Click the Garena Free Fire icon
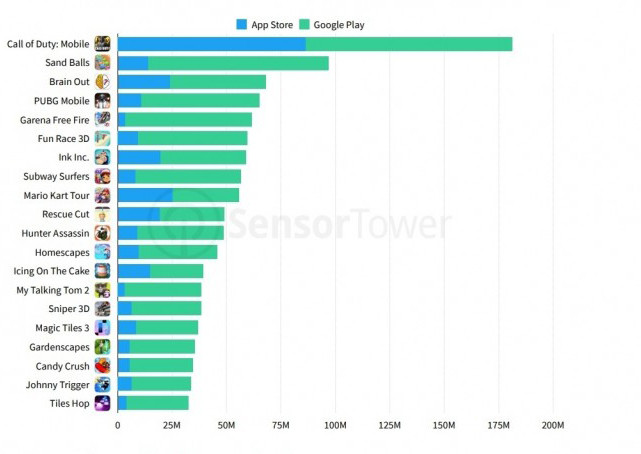Image resolution: width=641 pixels, height=454 pixels. tap(102, 119)
